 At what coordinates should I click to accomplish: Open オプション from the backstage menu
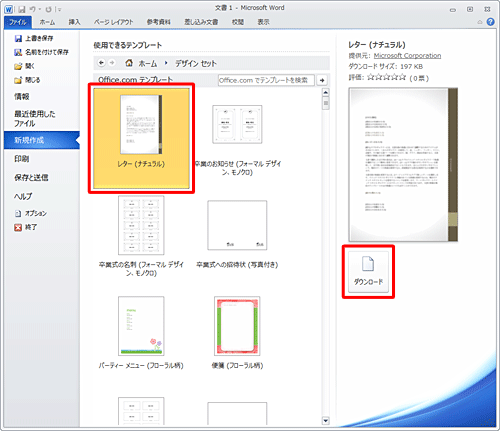pos(31,213)
